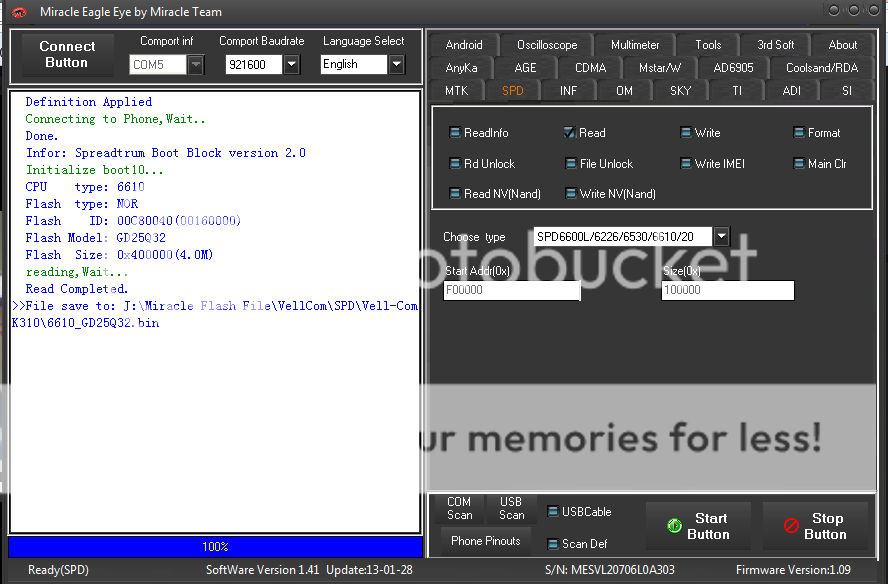The width and height of the screenshot is (888, 584).
Task: Tick the Main Clr checkbox
Action: (799, 164)
